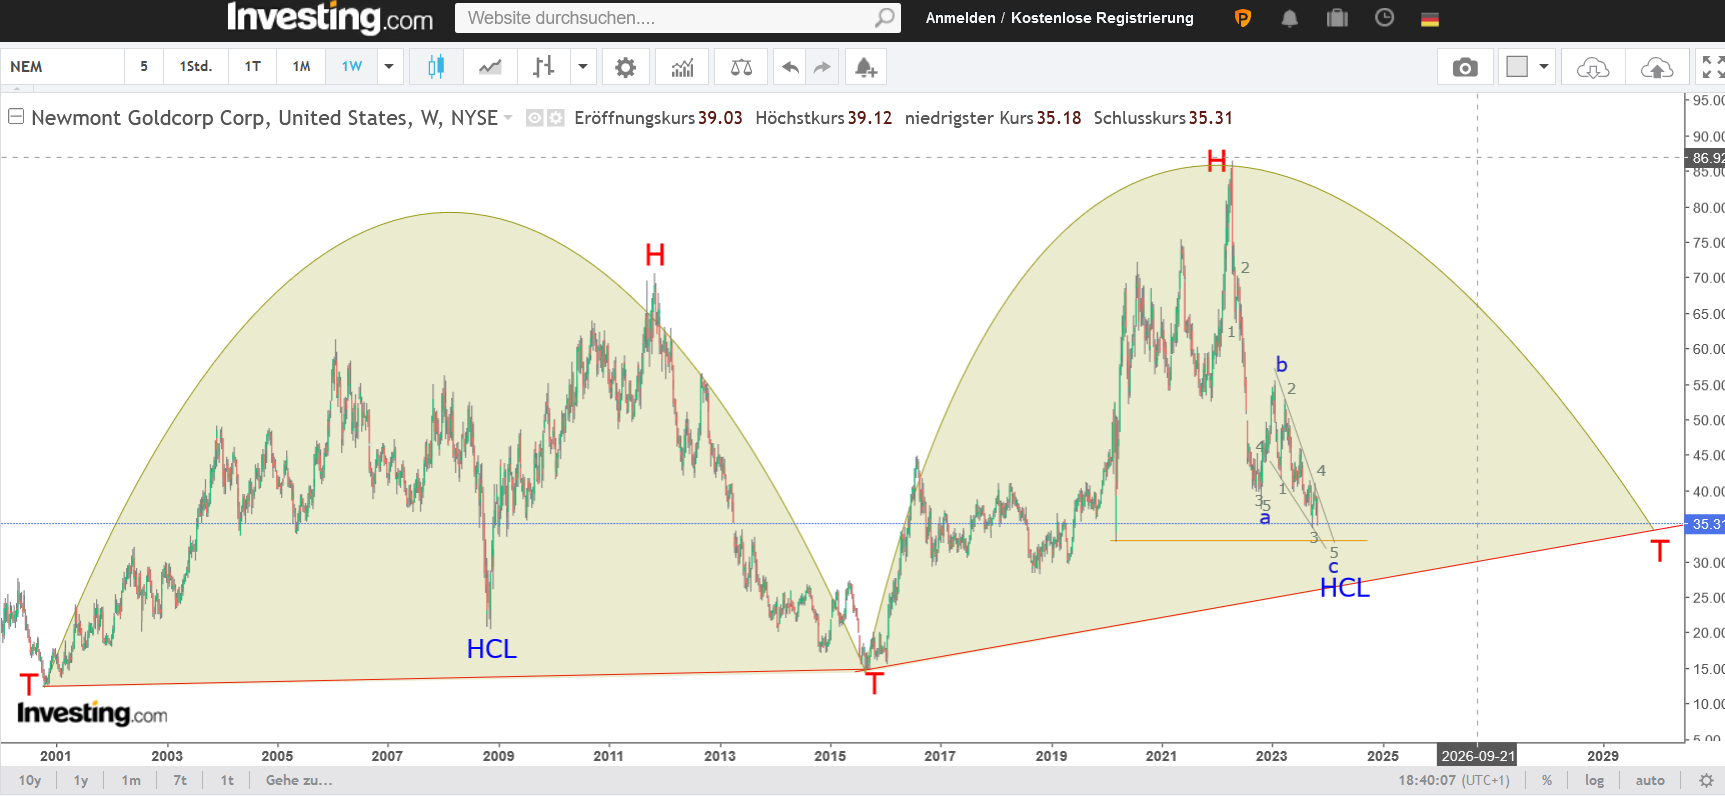Open chart settings gear in toolbar
Viewport: 1725px width, 796px height.
pyautogui.click(x=625, y=67)
